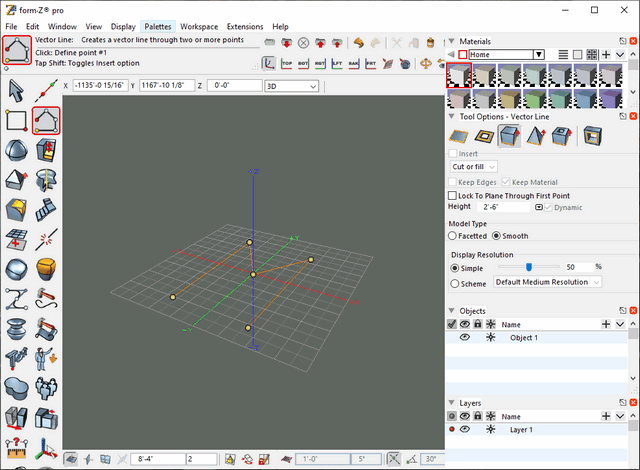
Task: Select the Vector Line tool in left toolbar
Action: click(x=45, y=120)
